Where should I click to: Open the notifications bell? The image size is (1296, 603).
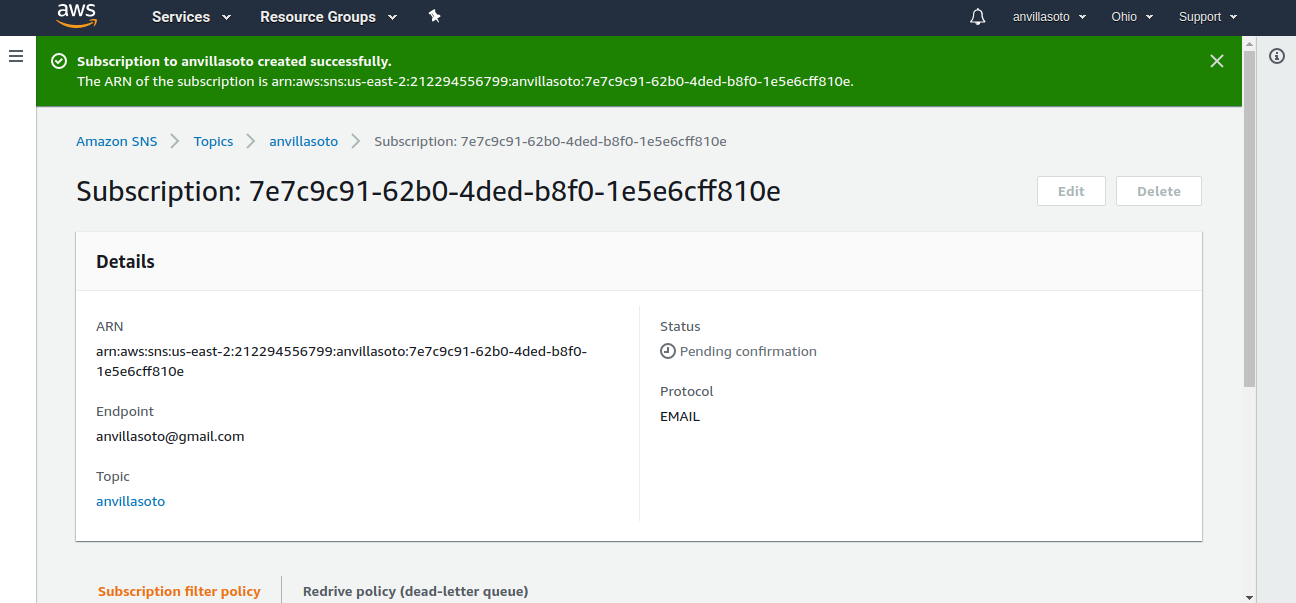977,16
